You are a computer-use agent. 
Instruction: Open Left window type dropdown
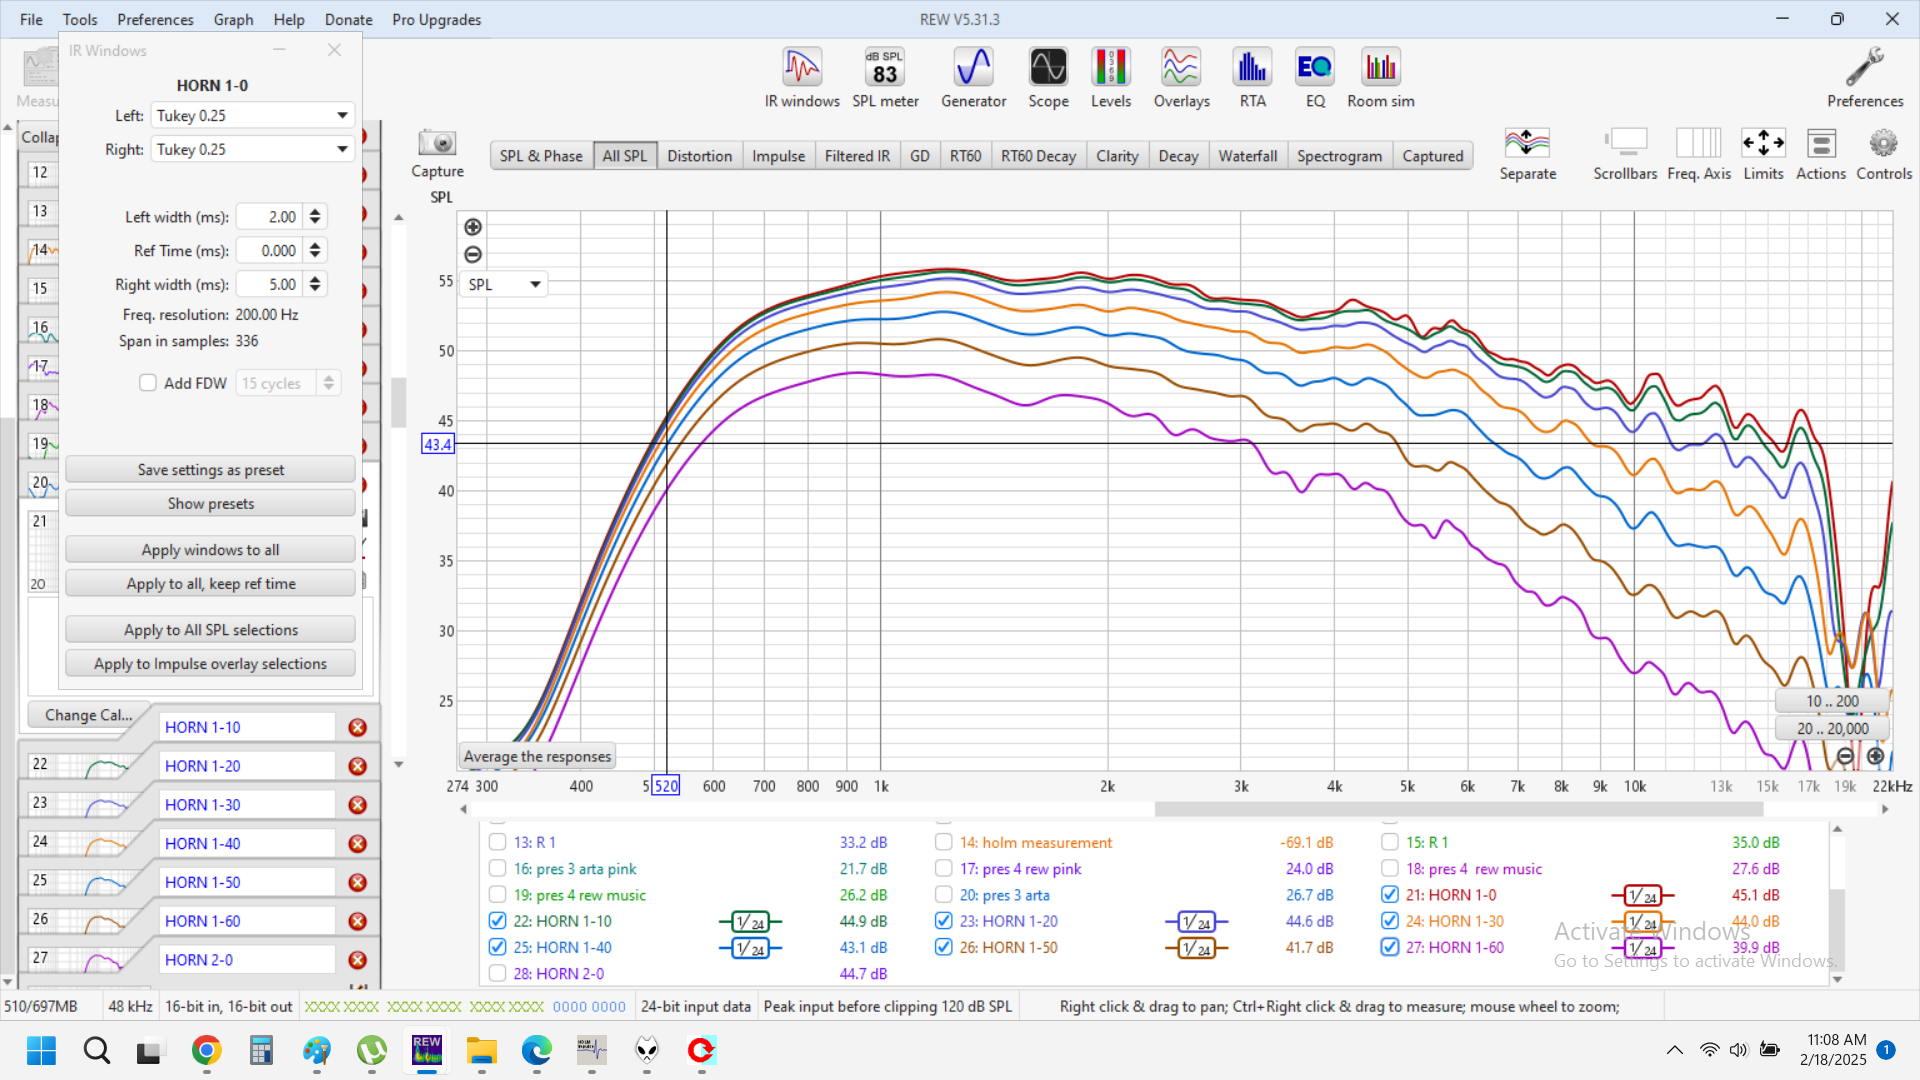[x=253, y=116]
